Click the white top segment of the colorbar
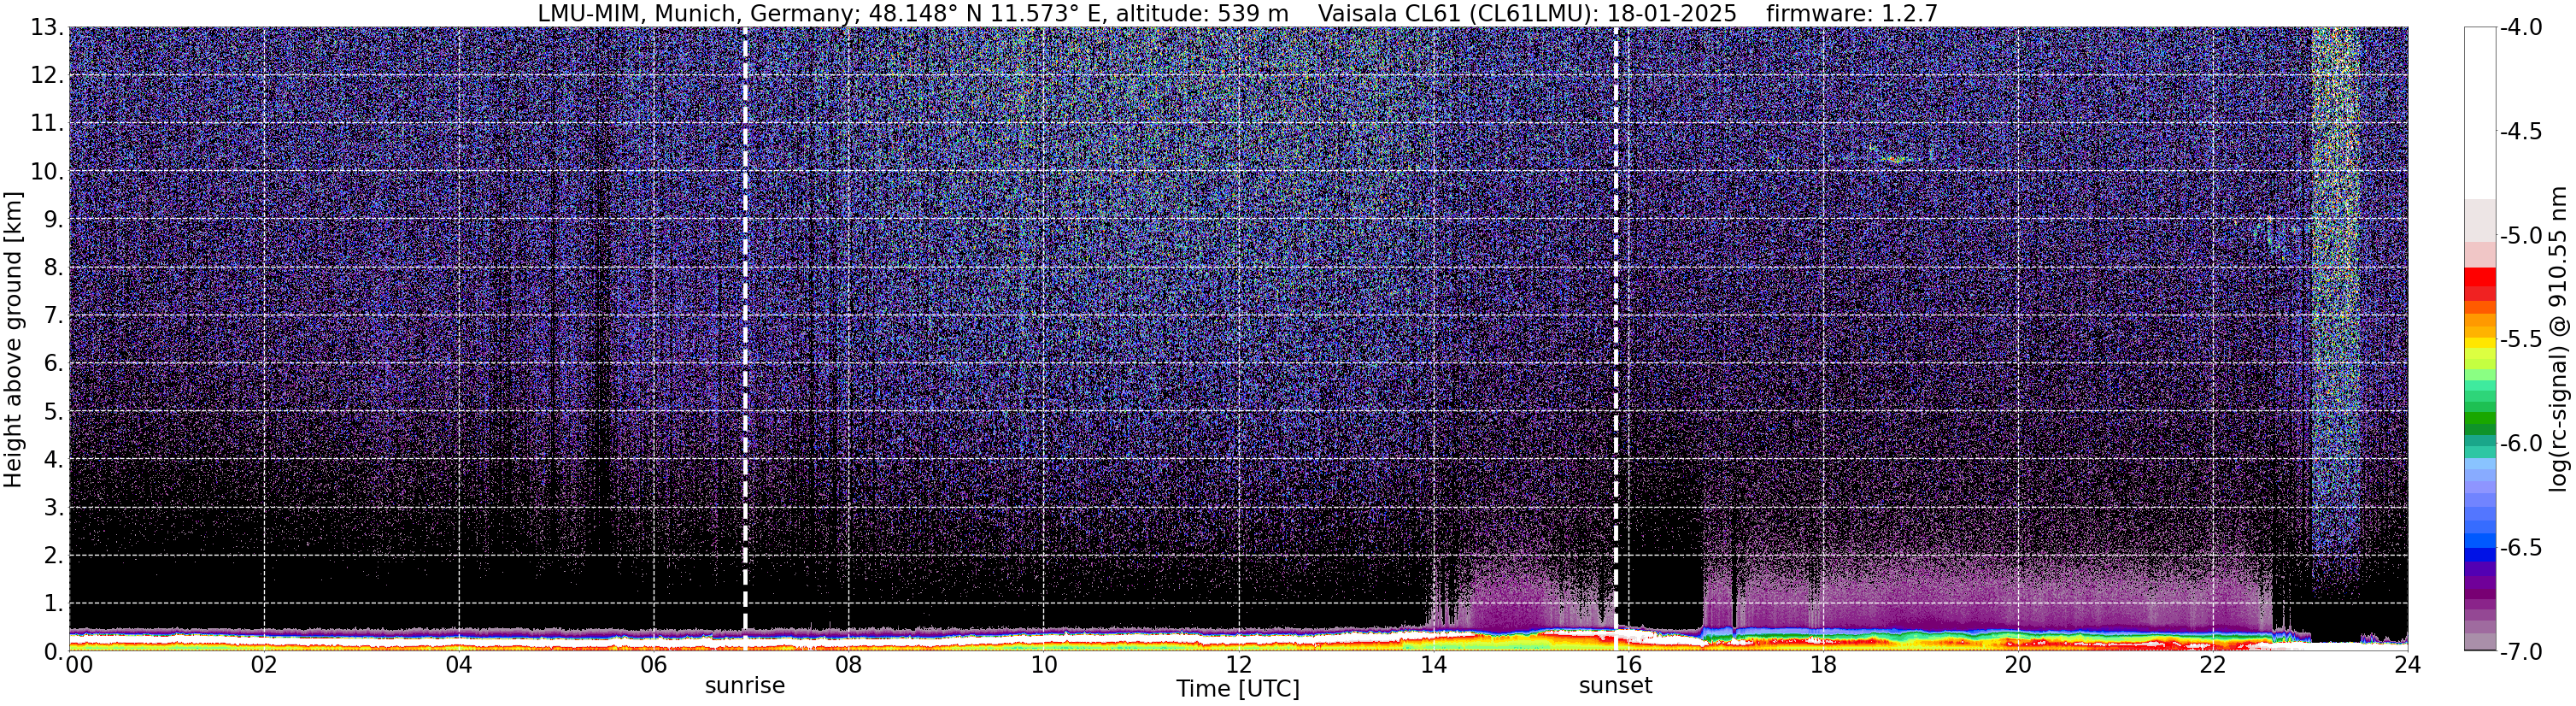Screen dimensions: 2576x706 (x=2480, y=113)
